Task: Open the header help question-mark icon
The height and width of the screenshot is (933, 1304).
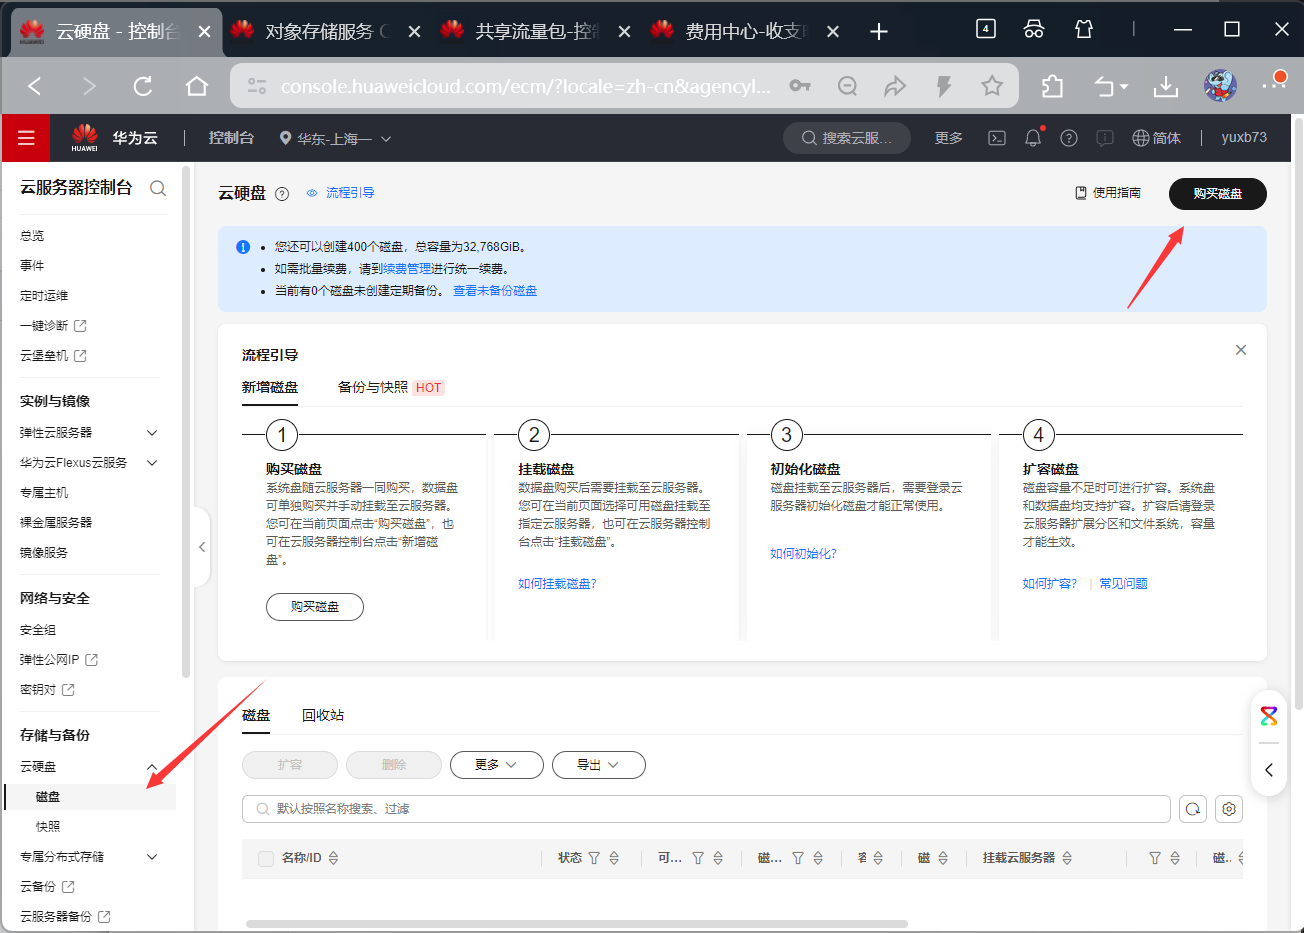Action: (x=1069, y=138)
